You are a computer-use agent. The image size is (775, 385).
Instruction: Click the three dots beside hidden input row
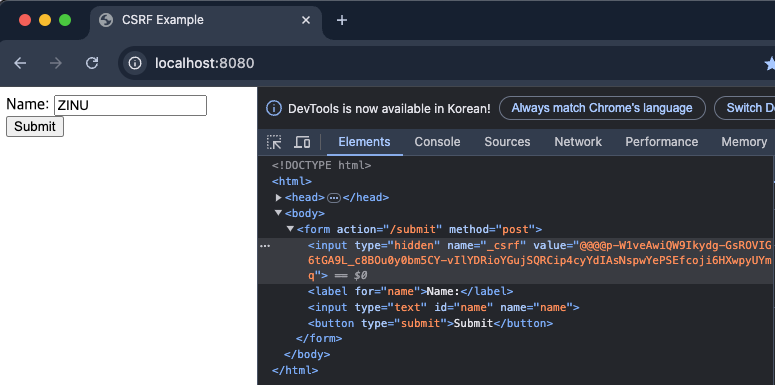(x=265, y=246)
